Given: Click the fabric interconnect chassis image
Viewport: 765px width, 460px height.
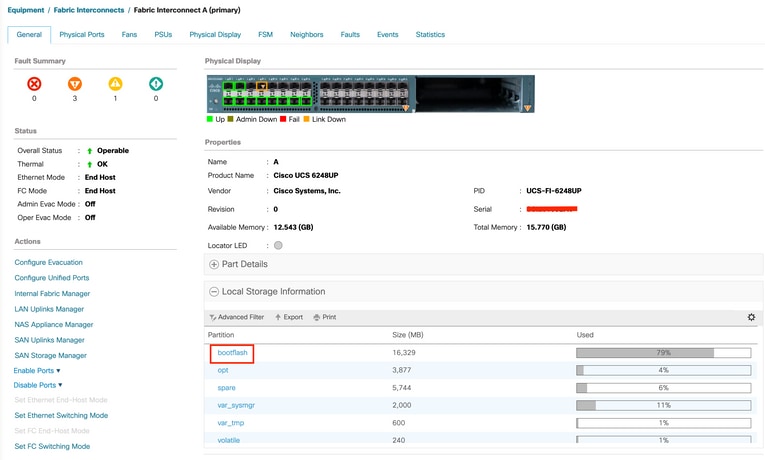Looking at the screenshot, I should [x=370, y=94].
